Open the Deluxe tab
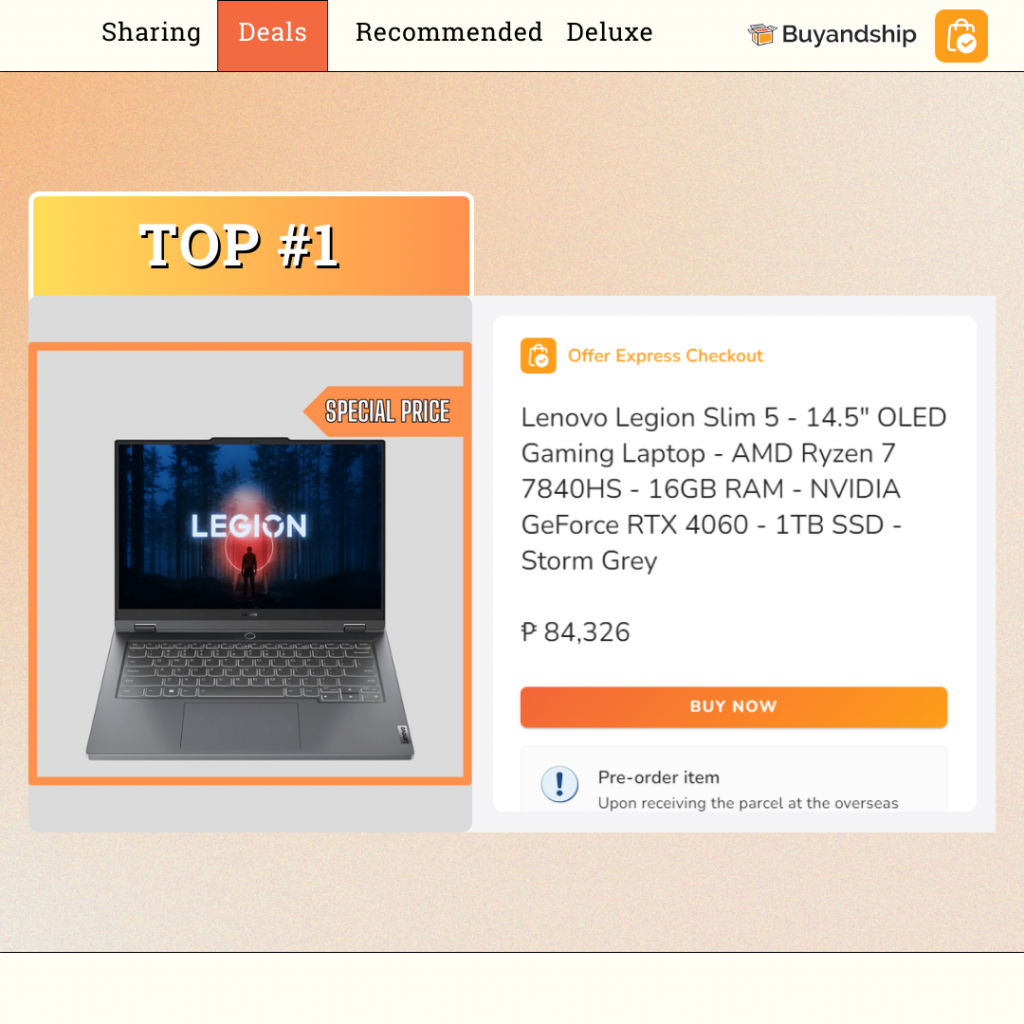This screenshot has width=1024, height=1024. point(609,32)
